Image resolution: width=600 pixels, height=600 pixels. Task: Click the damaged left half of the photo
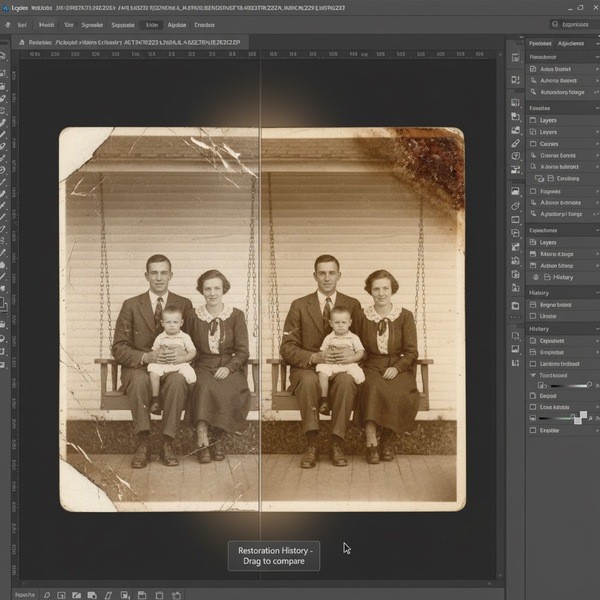159,319
